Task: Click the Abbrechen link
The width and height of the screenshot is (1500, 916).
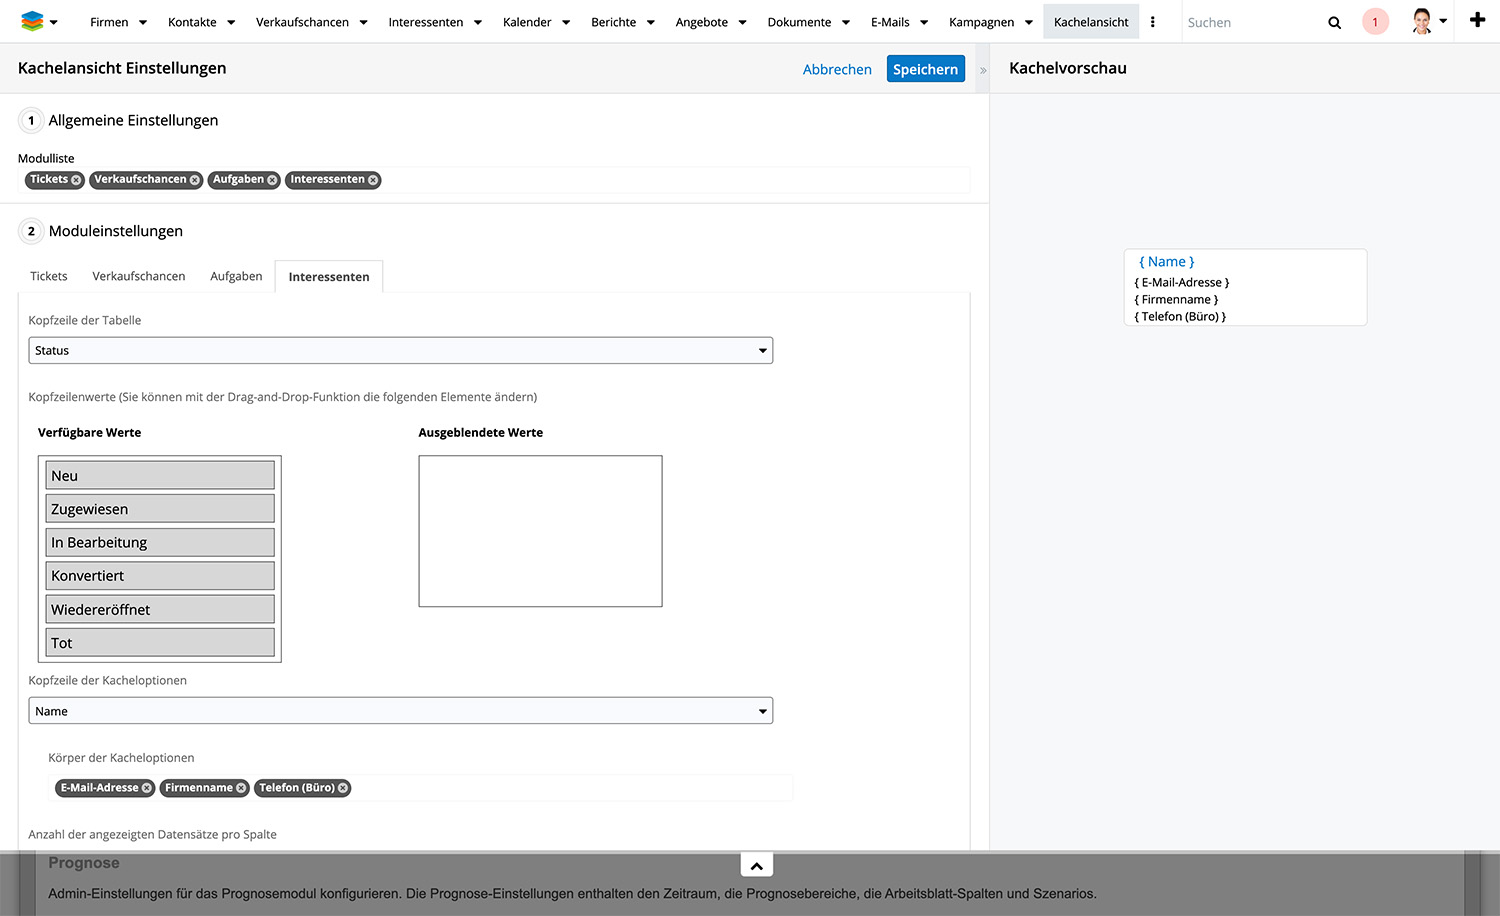Action: [x=837, y=69]
